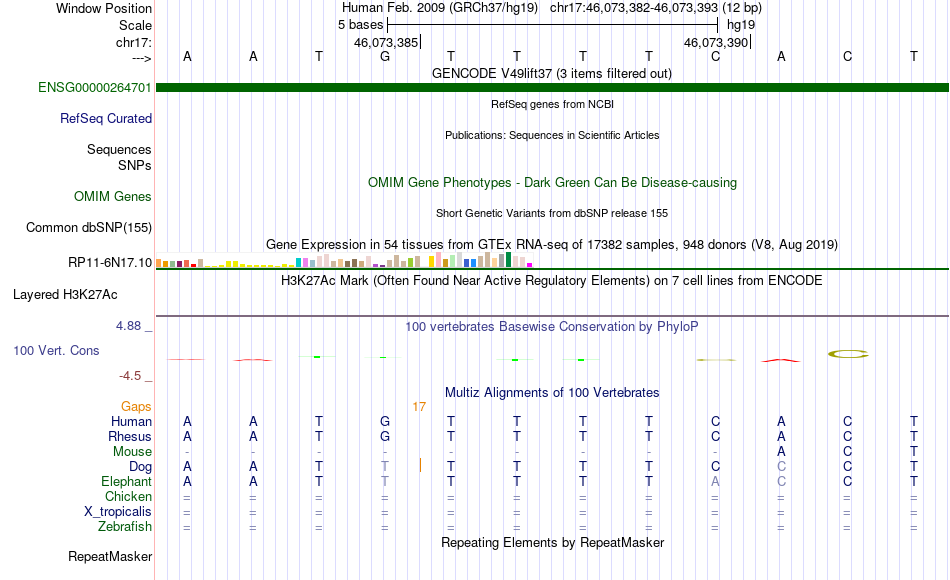Click the Scale label

click(136, 26)
